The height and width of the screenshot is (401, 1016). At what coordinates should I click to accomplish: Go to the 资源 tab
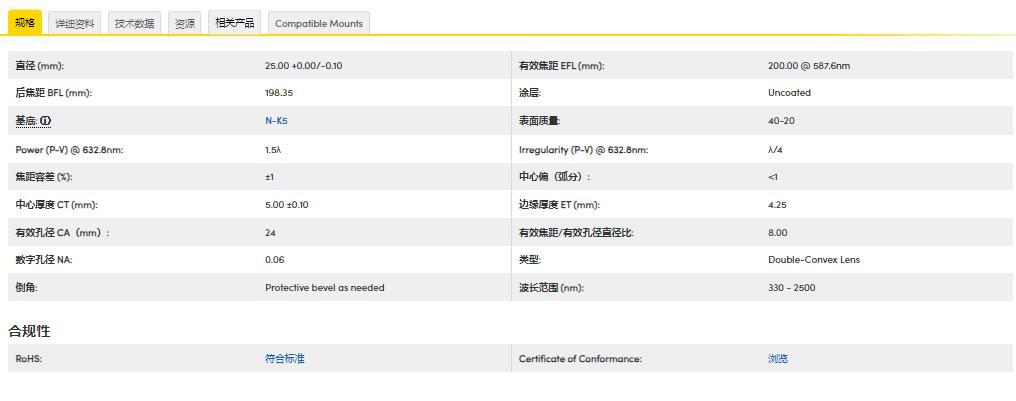(x=185, y=23)
